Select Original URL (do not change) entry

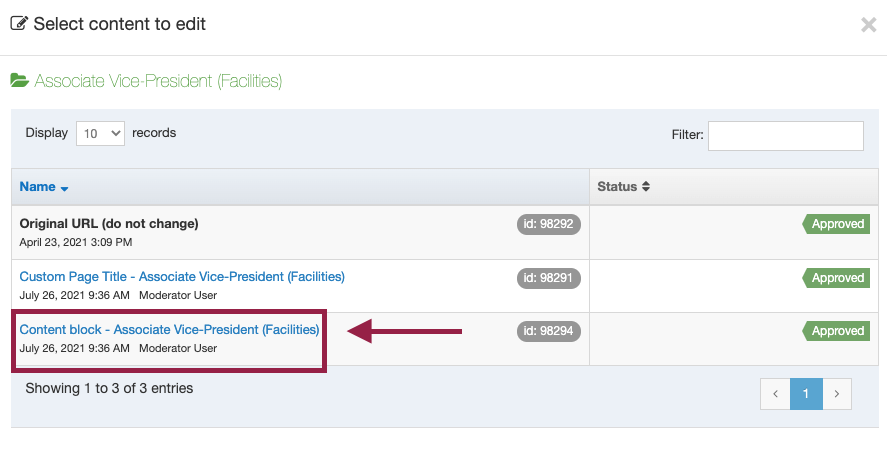point(109,224)
